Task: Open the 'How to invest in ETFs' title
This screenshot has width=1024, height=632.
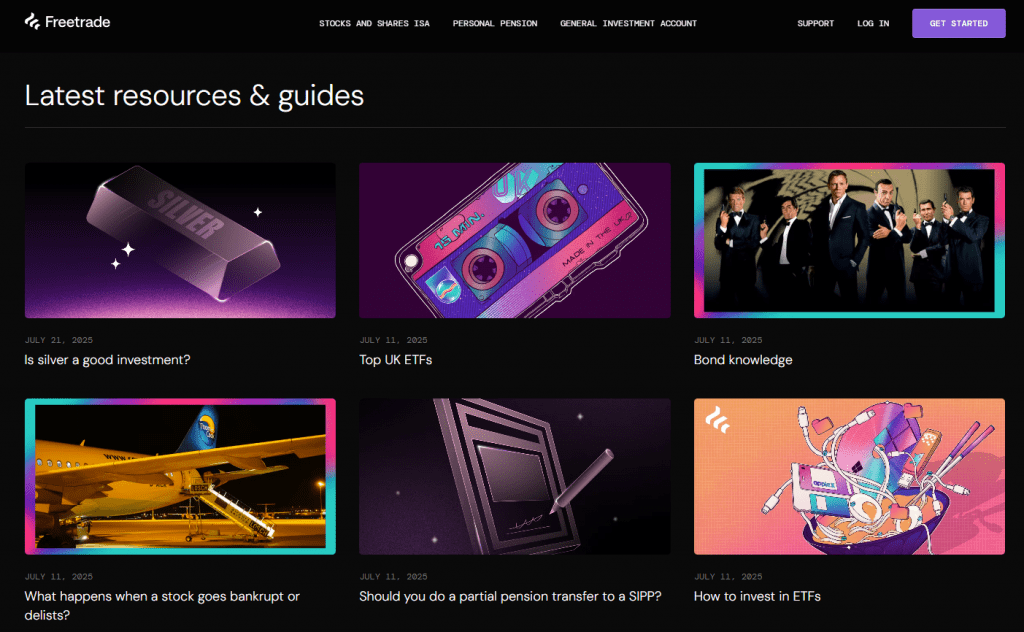Action: (x=757, y=596)
